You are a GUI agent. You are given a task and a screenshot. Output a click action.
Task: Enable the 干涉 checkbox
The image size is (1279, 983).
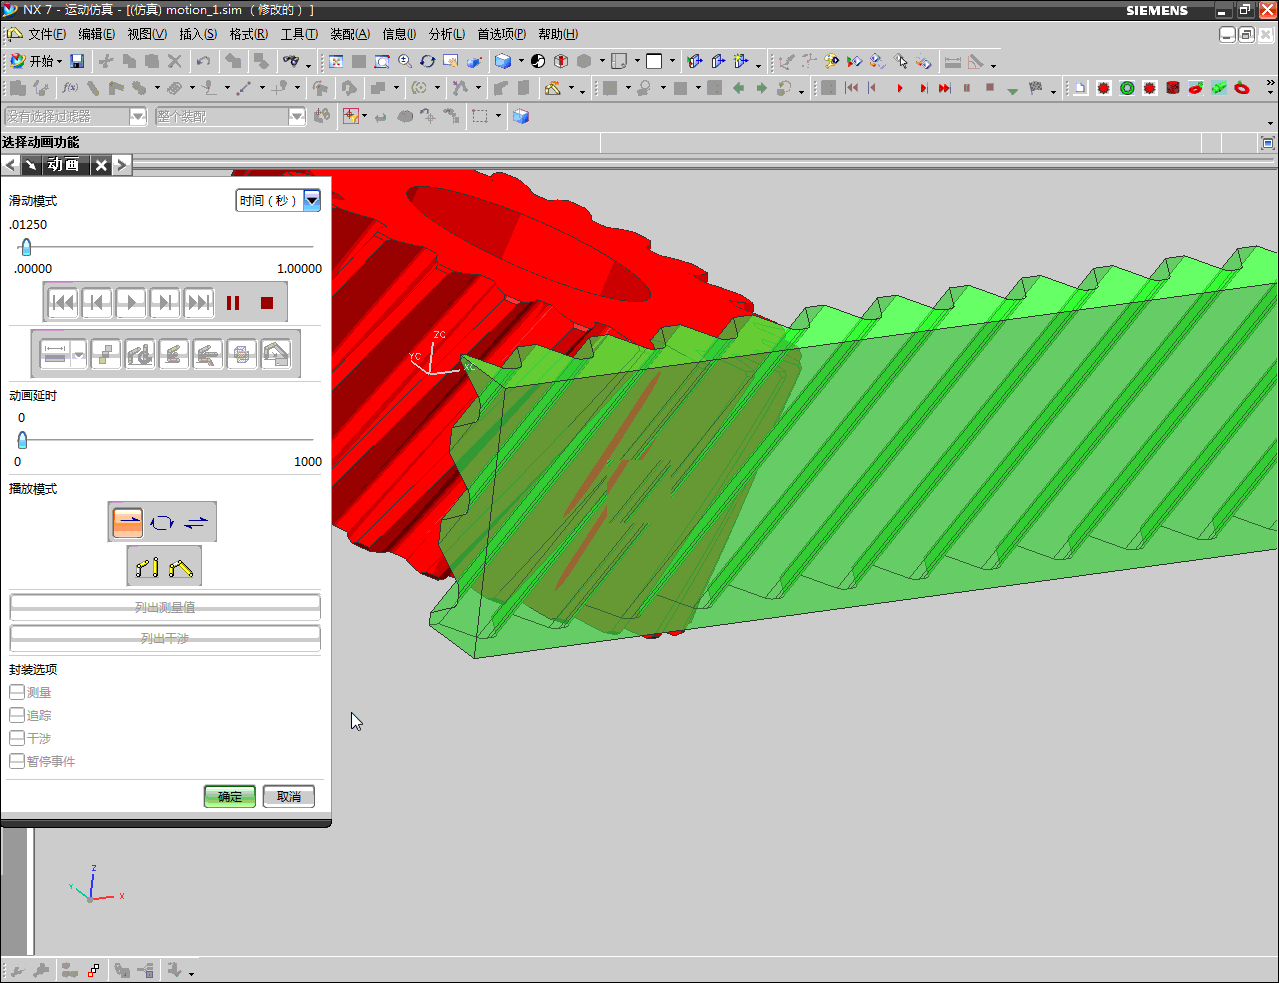click(17, 738)
